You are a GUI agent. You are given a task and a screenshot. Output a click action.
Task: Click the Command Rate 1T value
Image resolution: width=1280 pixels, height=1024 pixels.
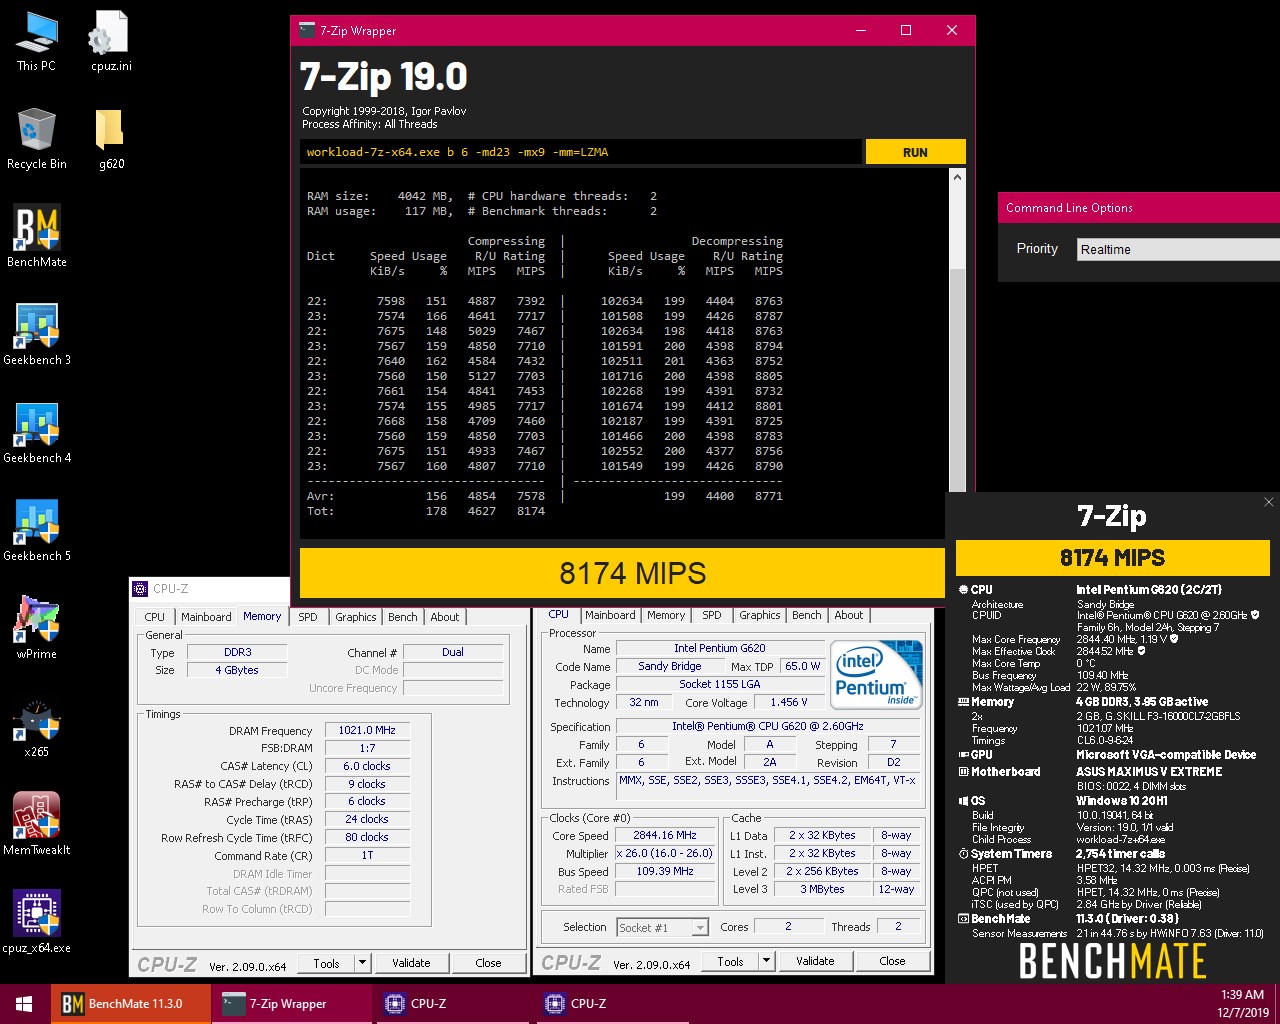coord(368,856)
